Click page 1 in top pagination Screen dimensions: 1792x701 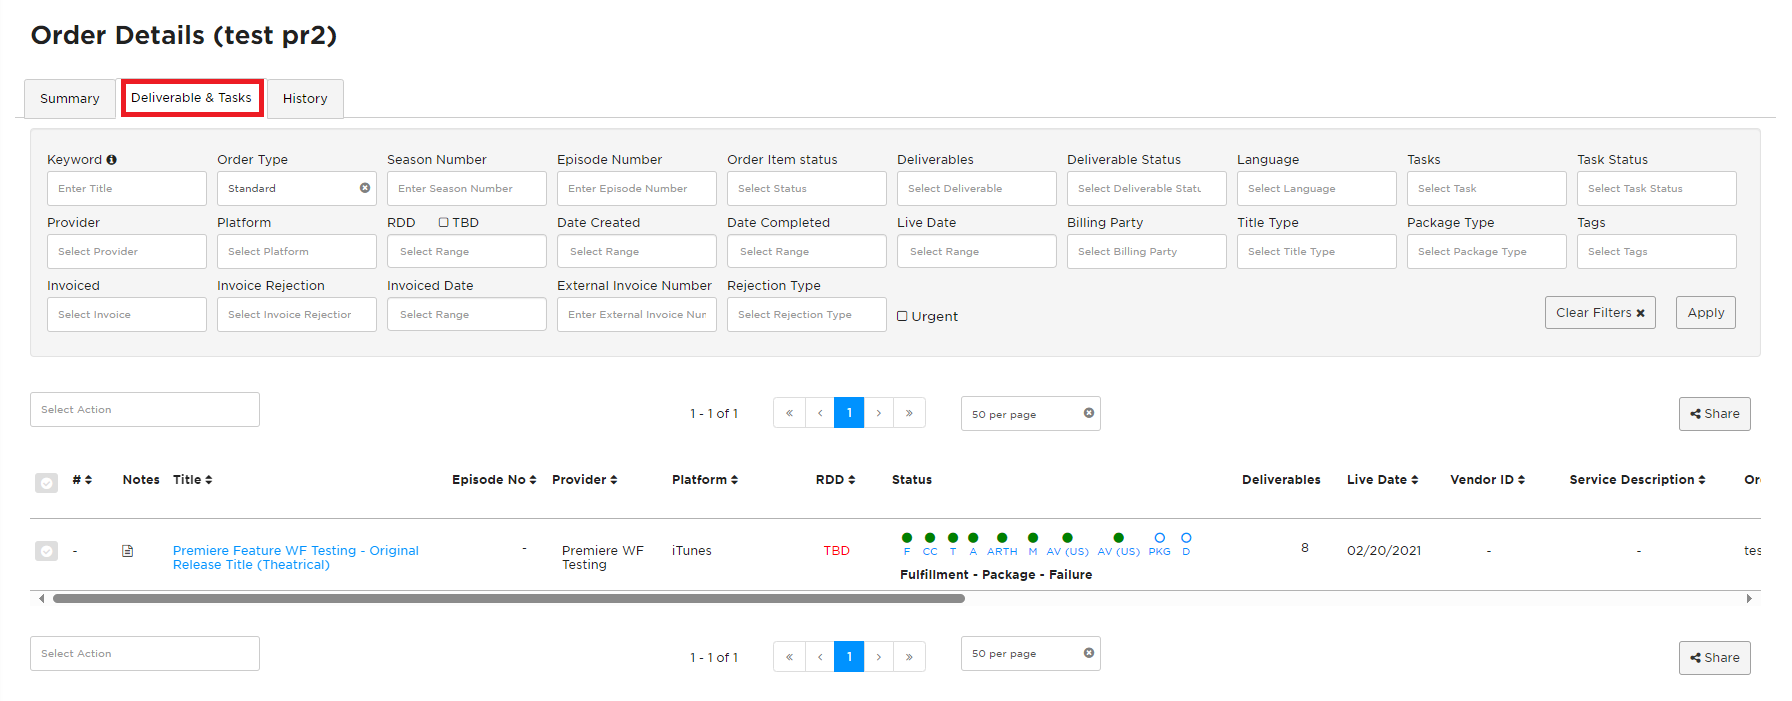849,413
